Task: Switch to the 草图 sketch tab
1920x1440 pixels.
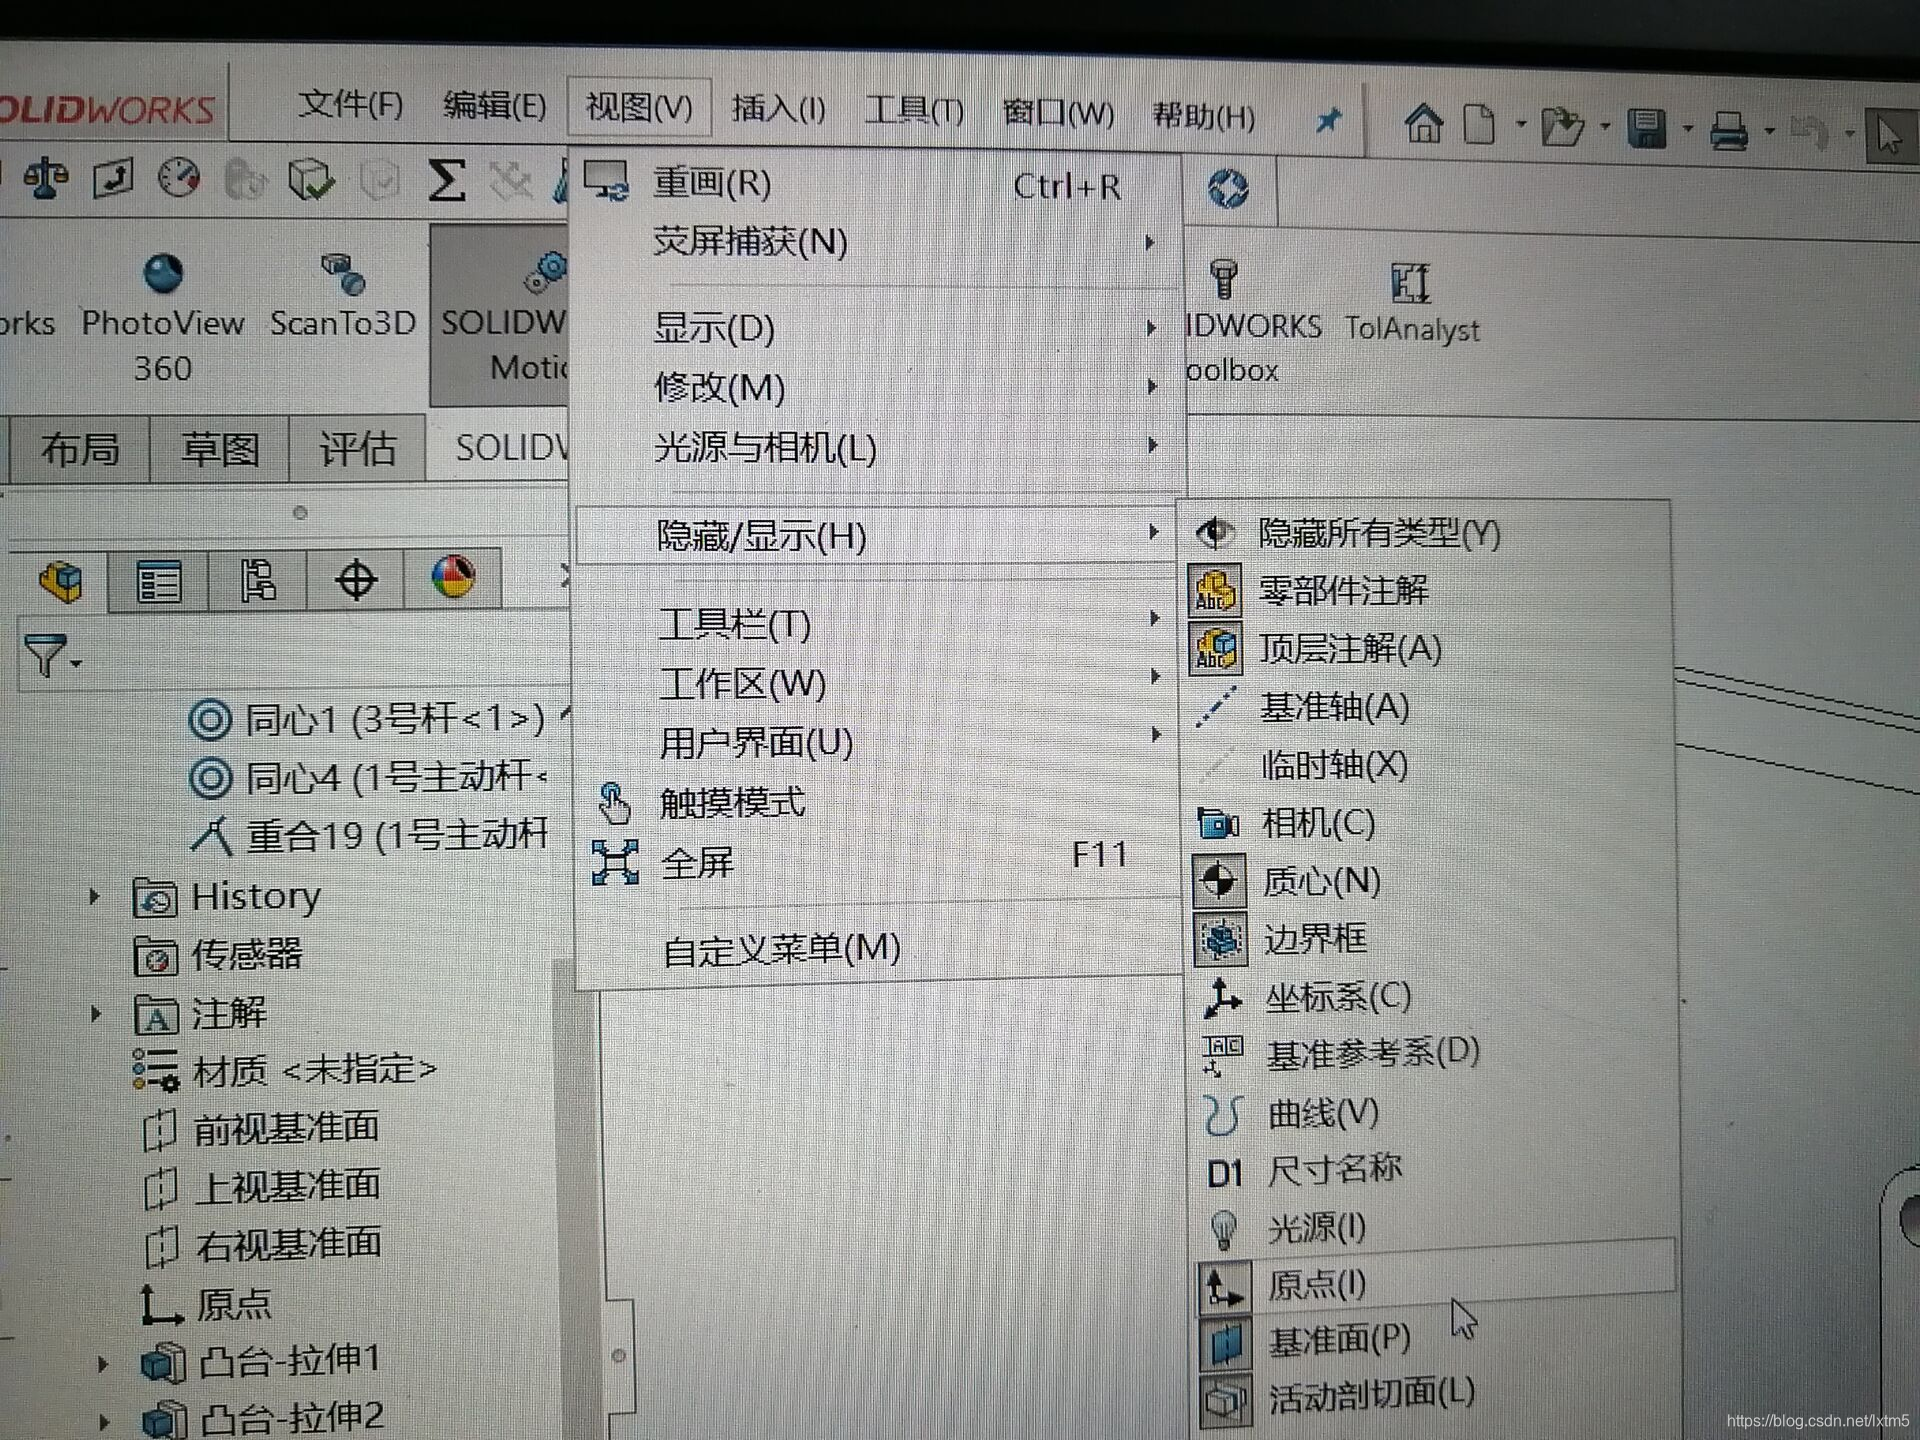Action: [219, 449]
